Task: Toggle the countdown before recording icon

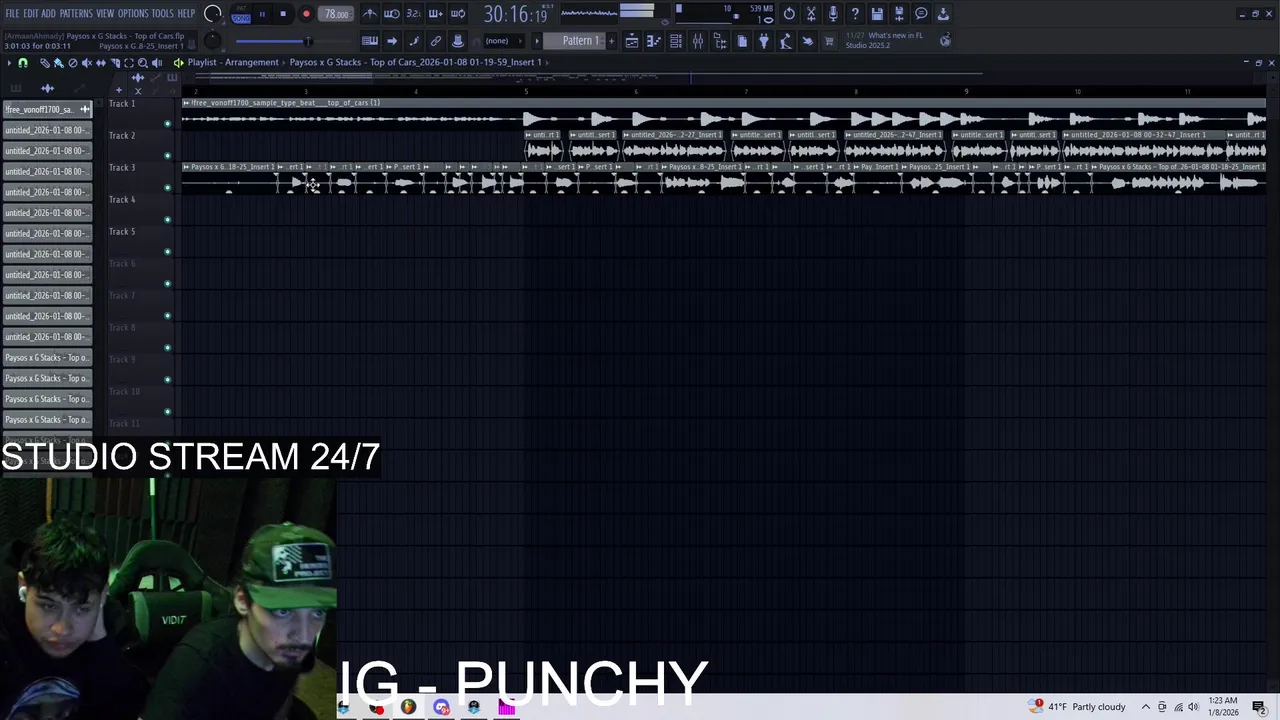Action: (413, 14)
